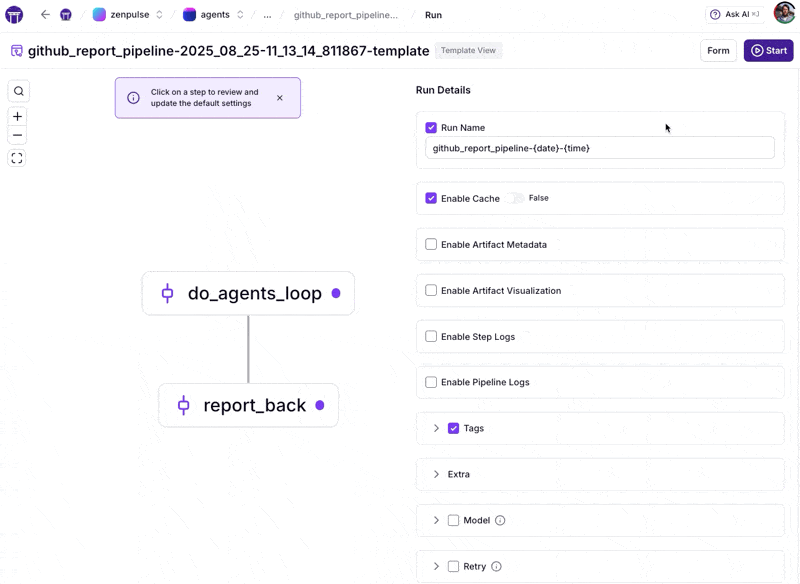Click the Retry info icon
The image size is (800, 584).
point(496,566)
